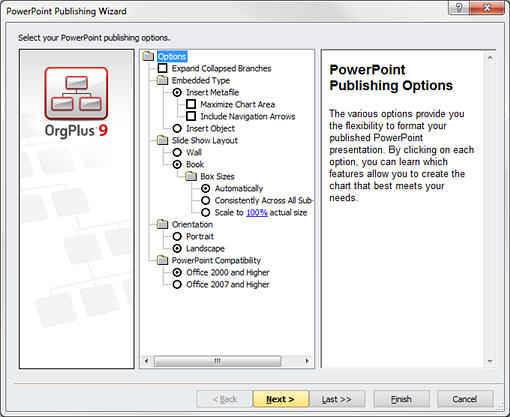Check Include Navigation Arrows
This screenshot has height=417, width=510.
(191, 116)
